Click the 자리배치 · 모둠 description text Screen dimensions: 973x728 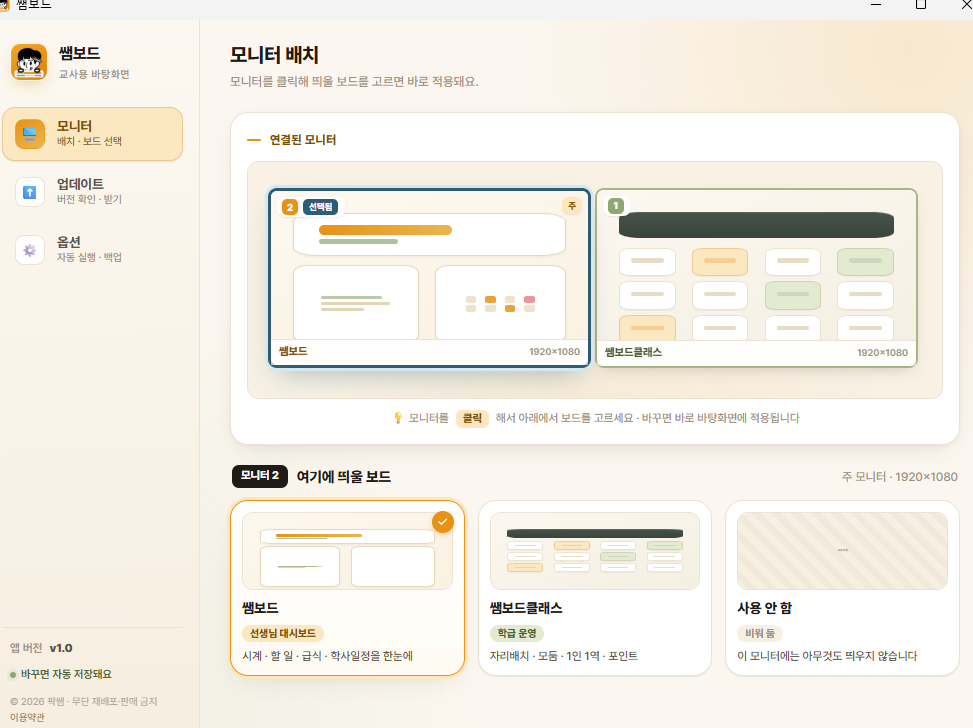(x=563, y=656)
